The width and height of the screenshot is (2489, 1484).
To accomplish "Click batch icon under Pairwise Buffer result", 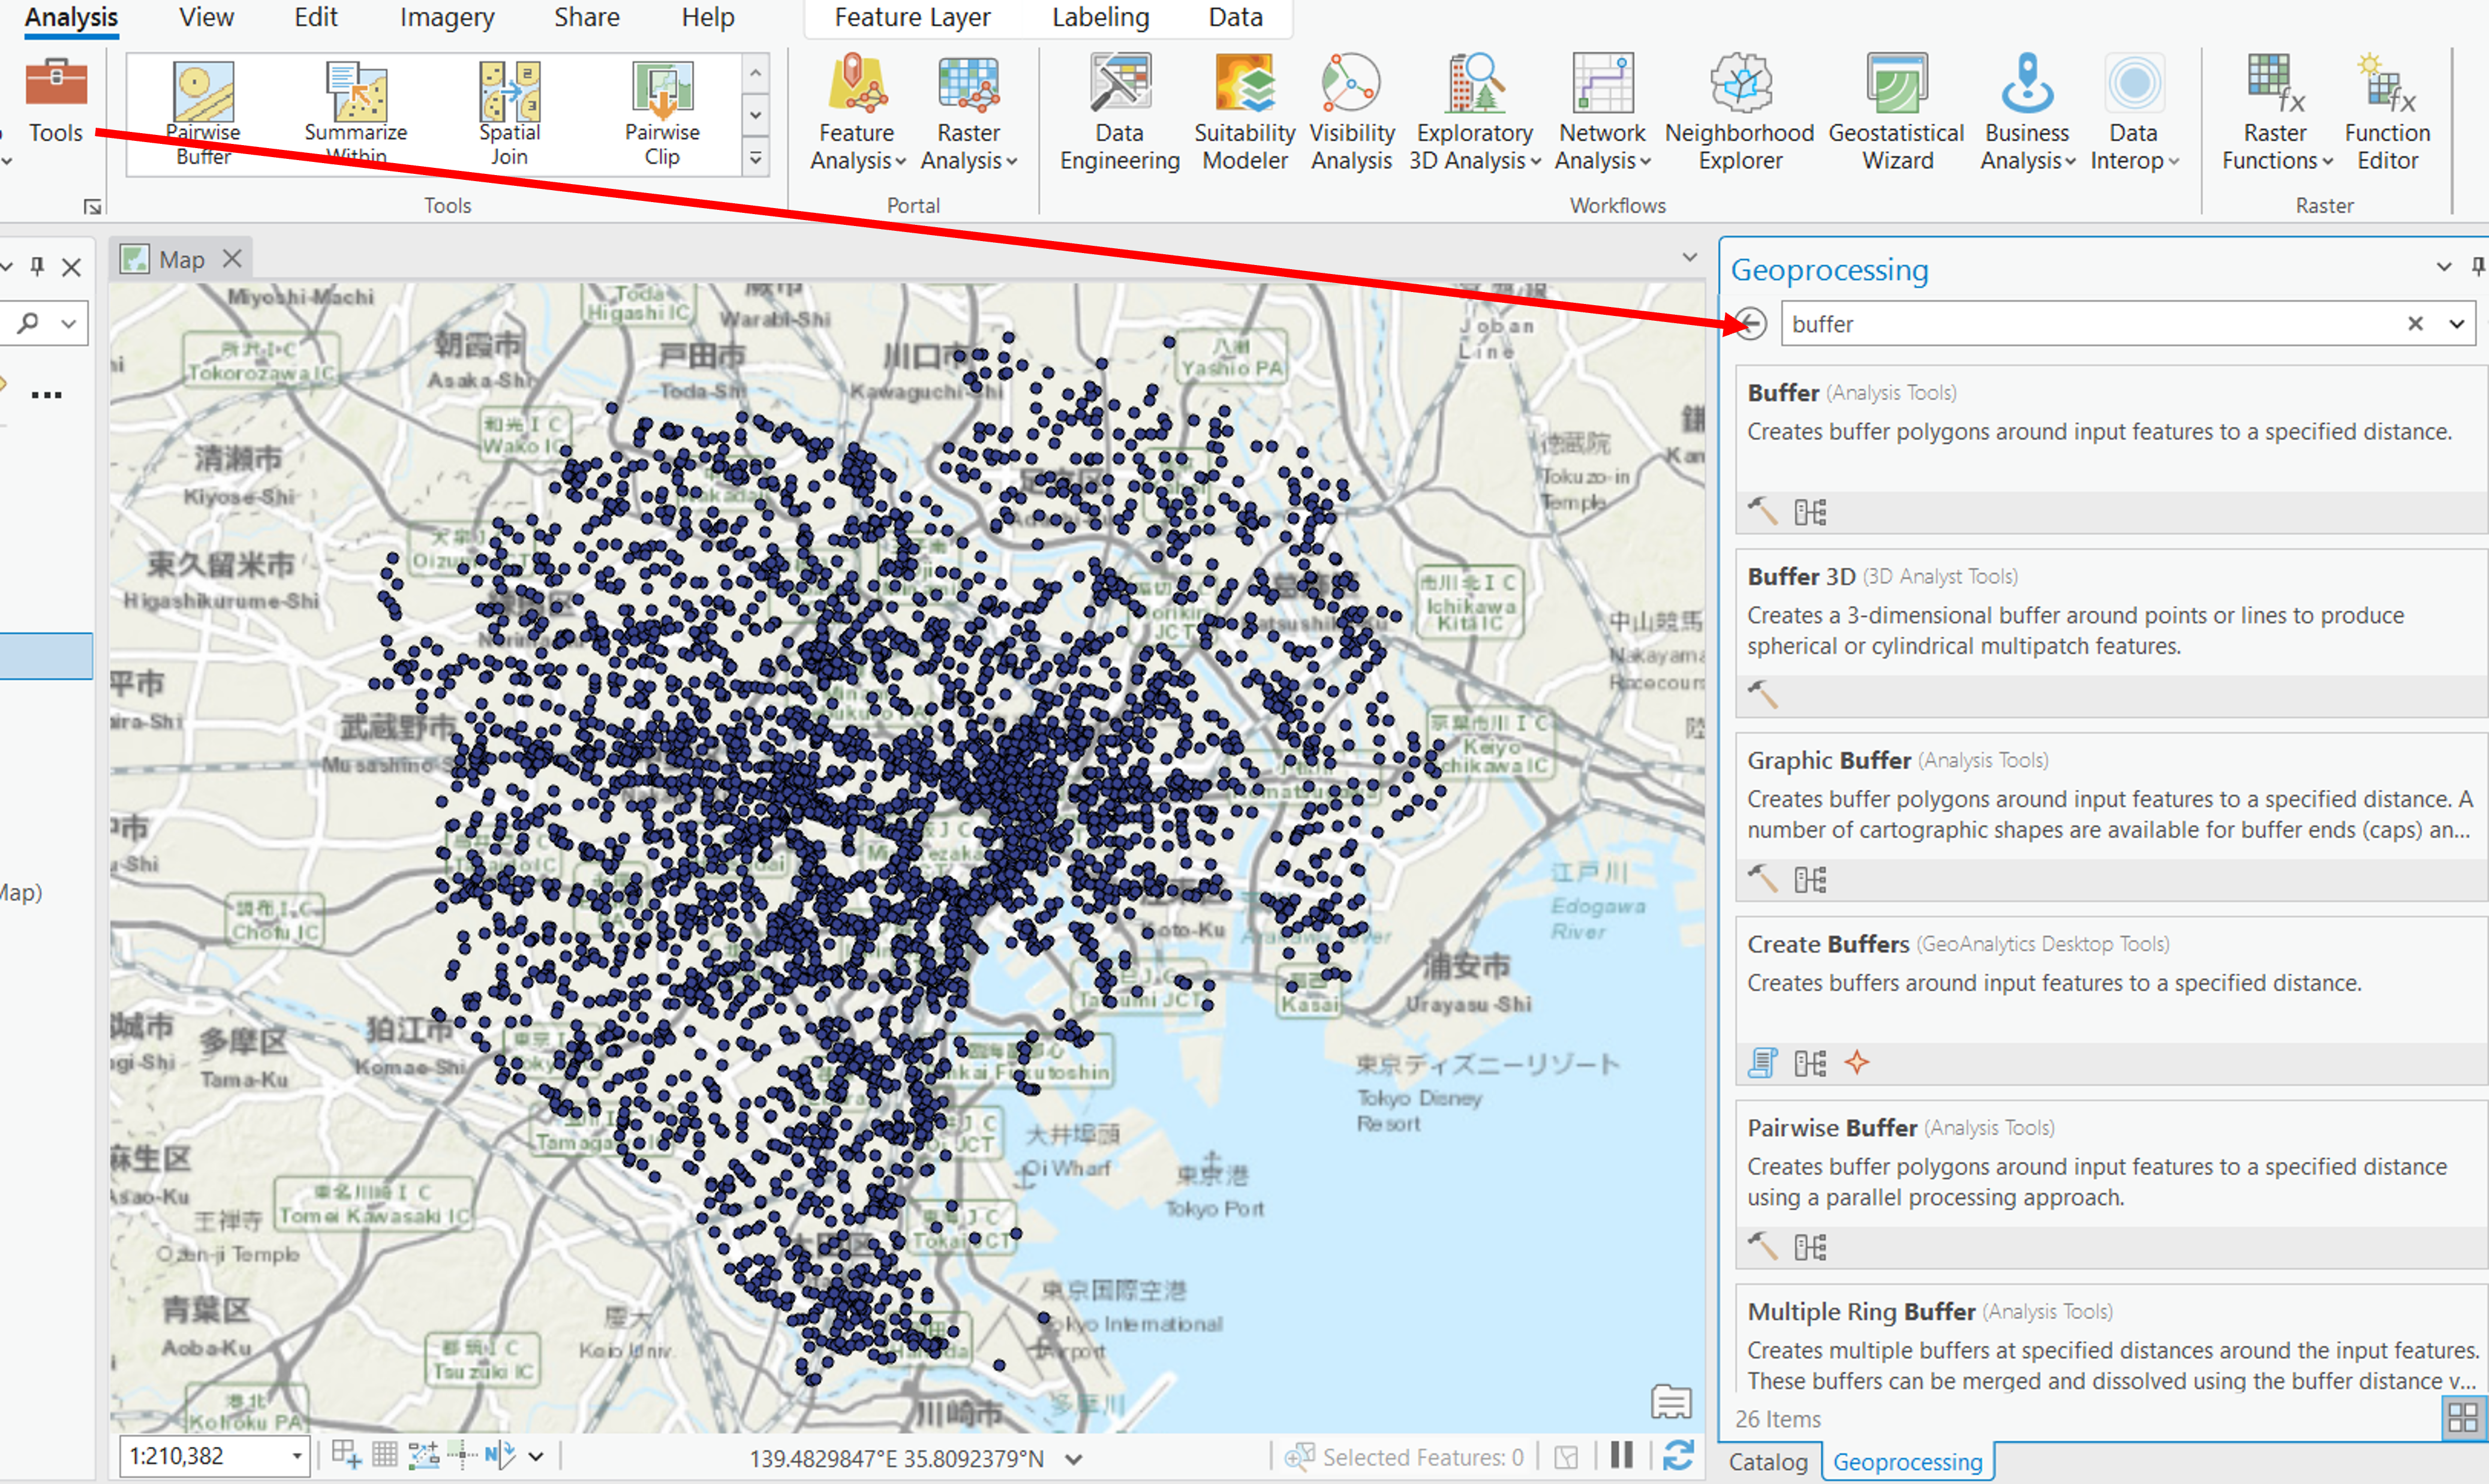I will 1810,1247.
